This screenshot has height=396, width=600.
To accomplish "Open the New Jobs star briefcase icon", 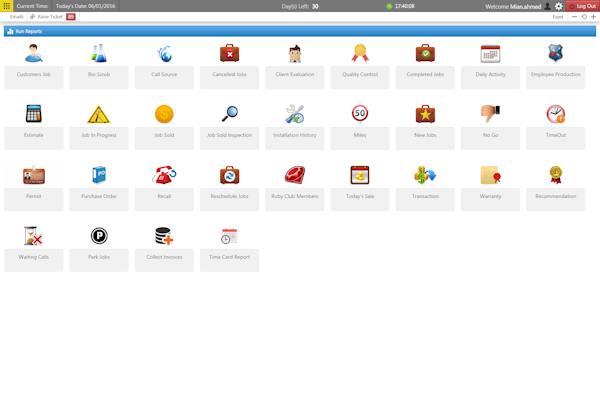I will [x=425, y=114].
